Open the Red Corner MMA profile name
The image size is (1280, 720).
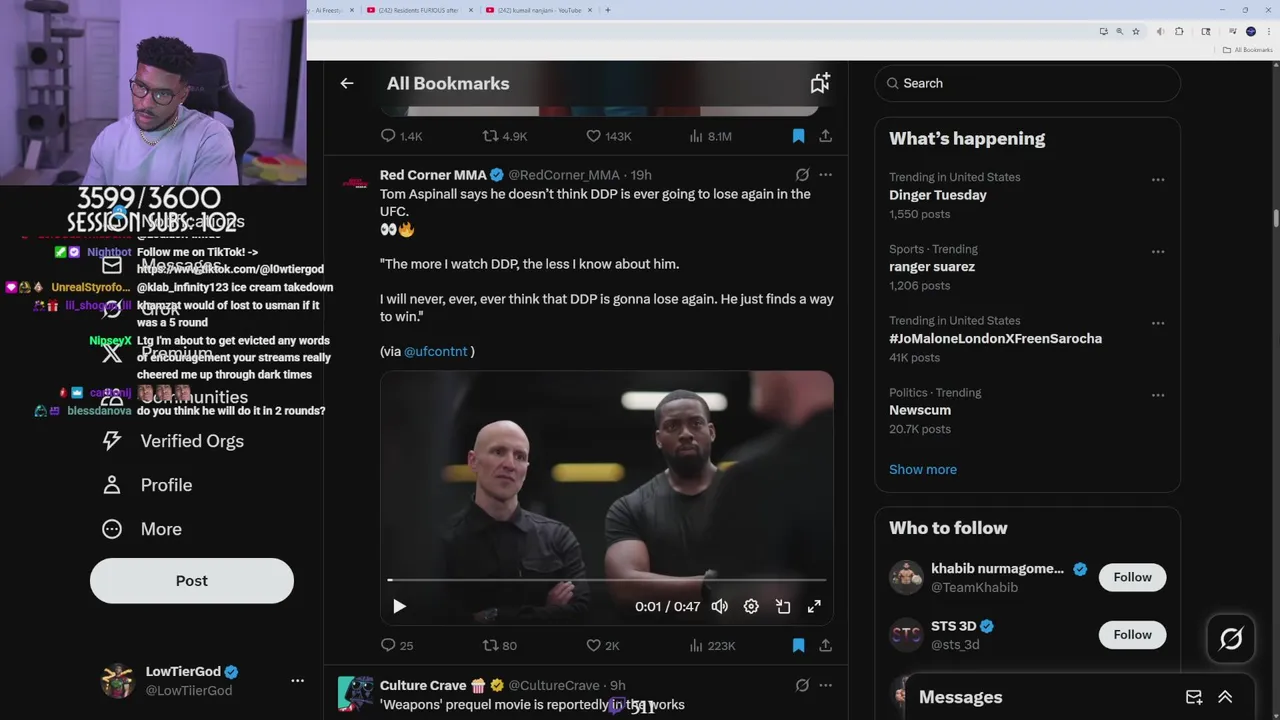click(433, 174)
